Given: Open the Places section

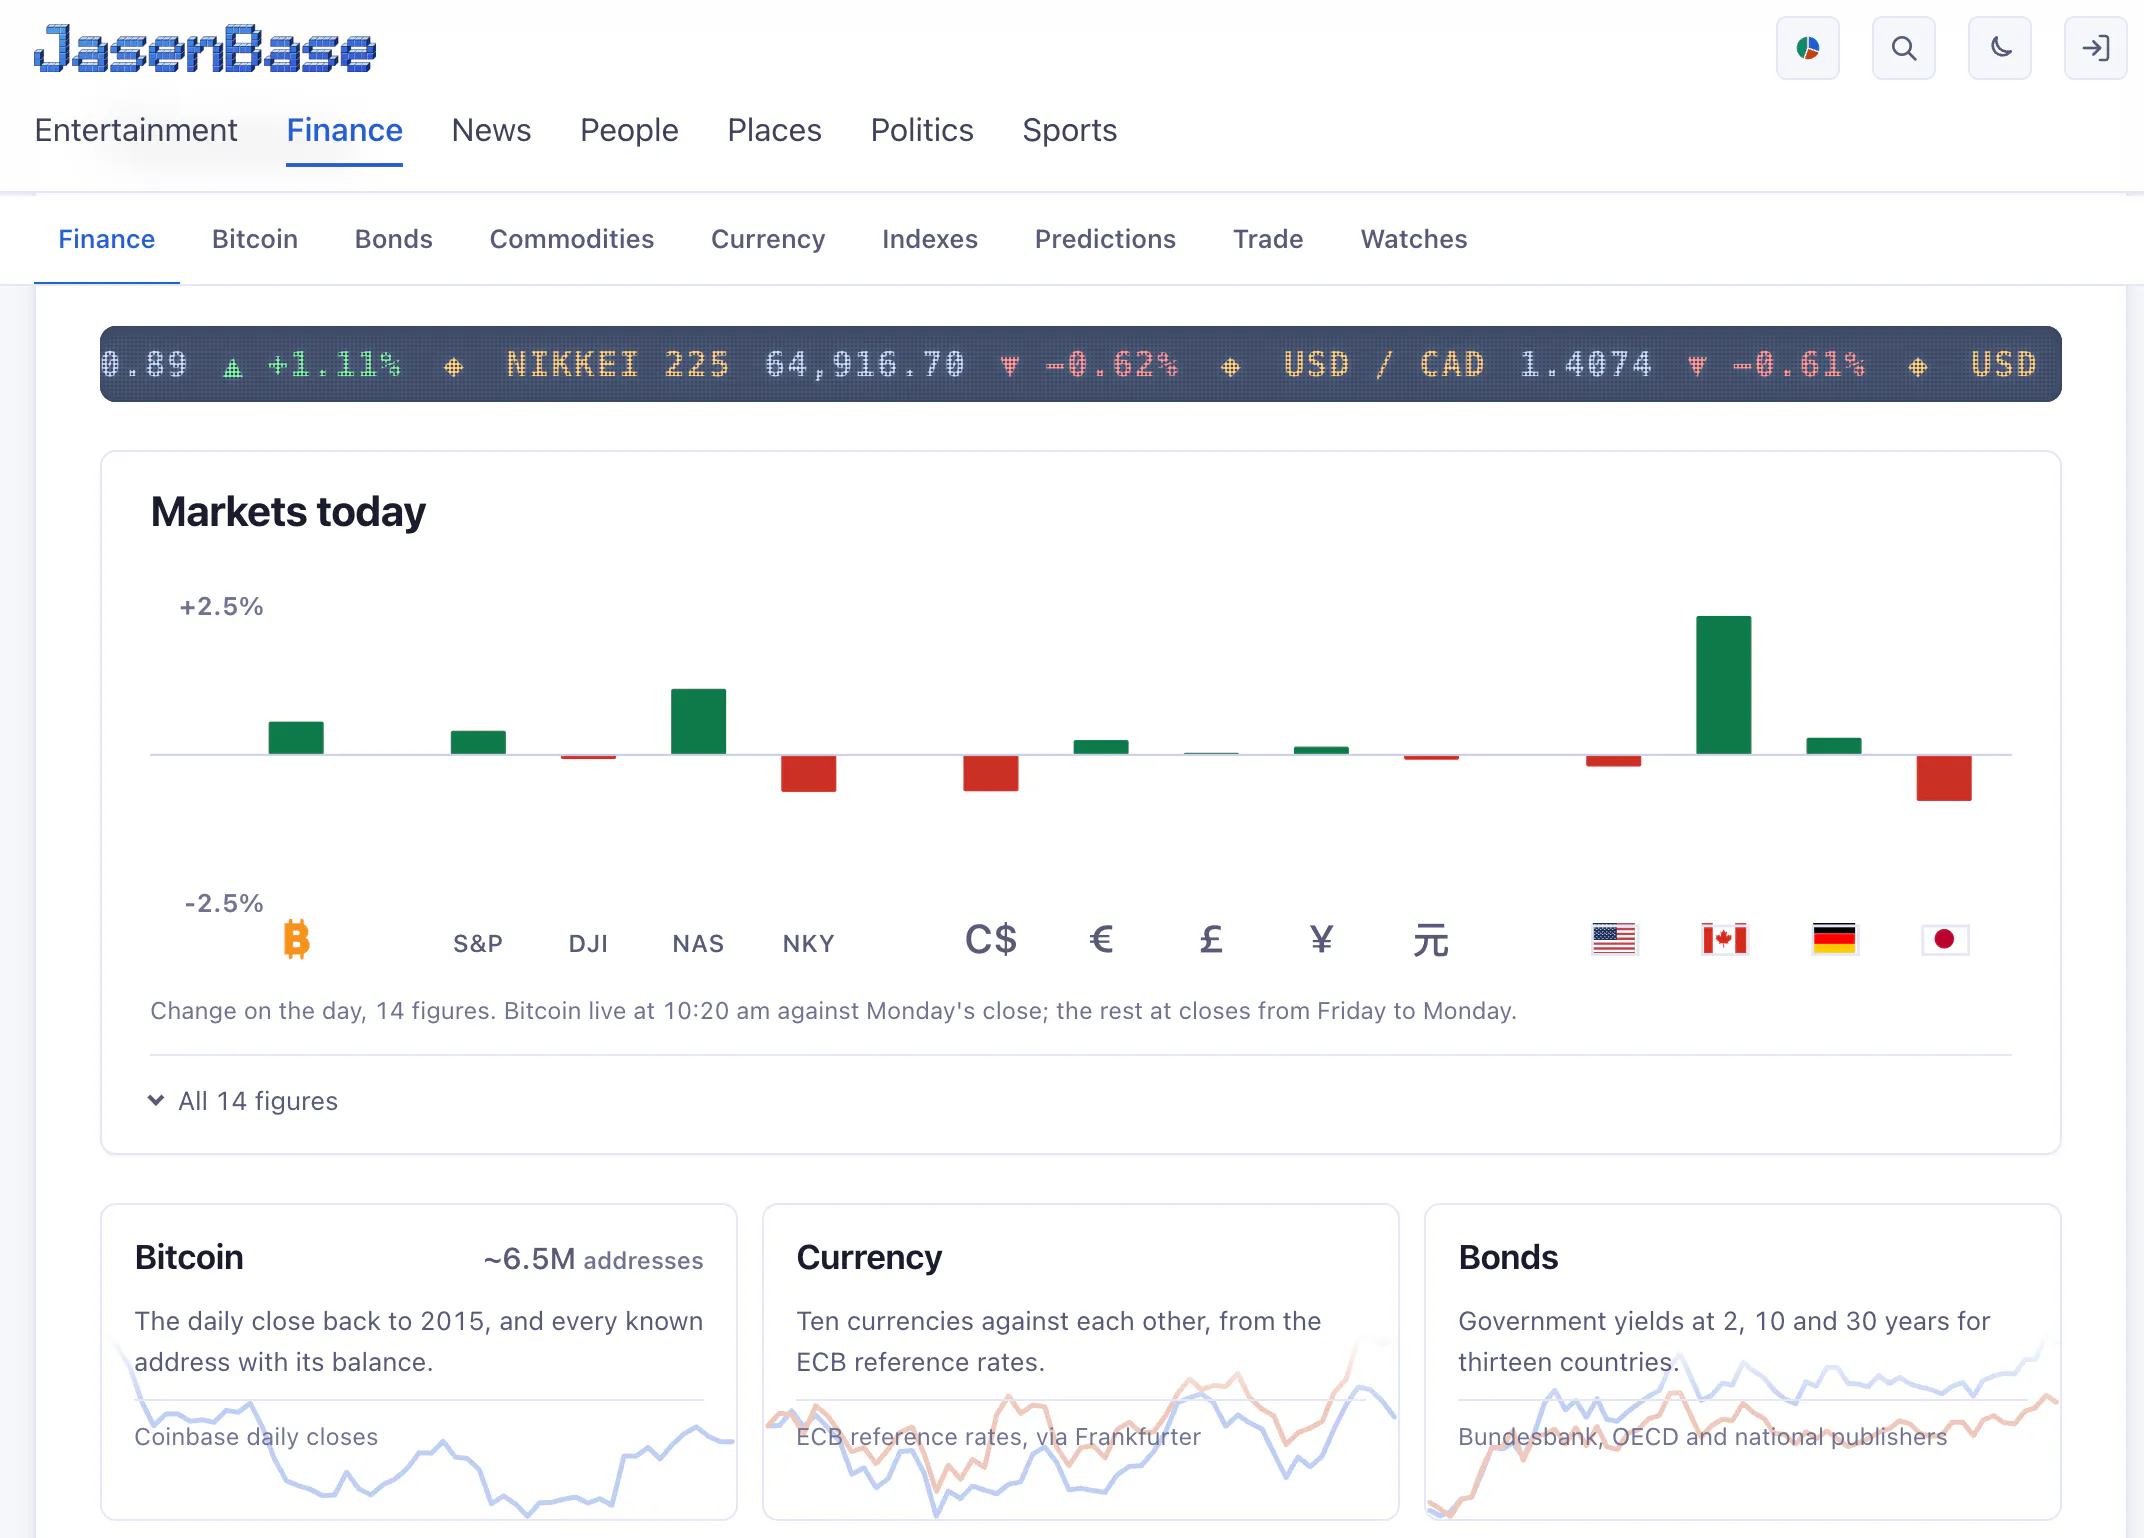Looking at the screenshot, I should coord(774,130).
